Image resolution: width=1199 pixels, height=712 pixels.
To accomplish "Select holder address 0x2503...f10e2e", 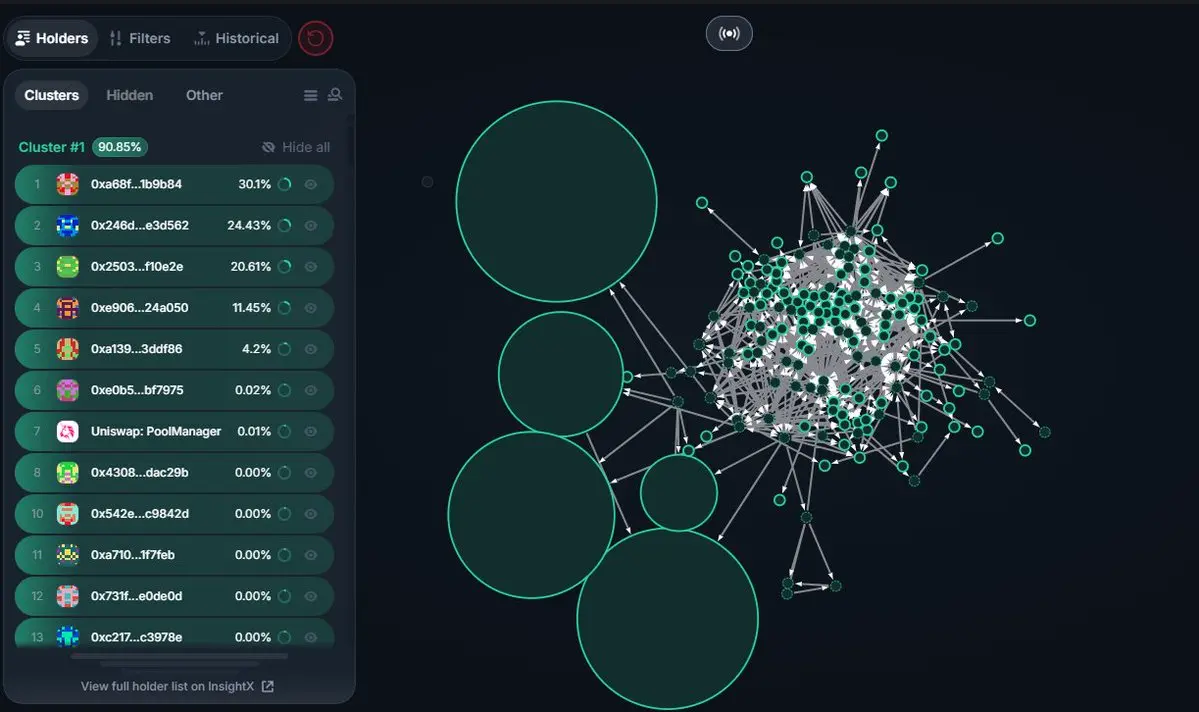I will (x=137, y=267).
